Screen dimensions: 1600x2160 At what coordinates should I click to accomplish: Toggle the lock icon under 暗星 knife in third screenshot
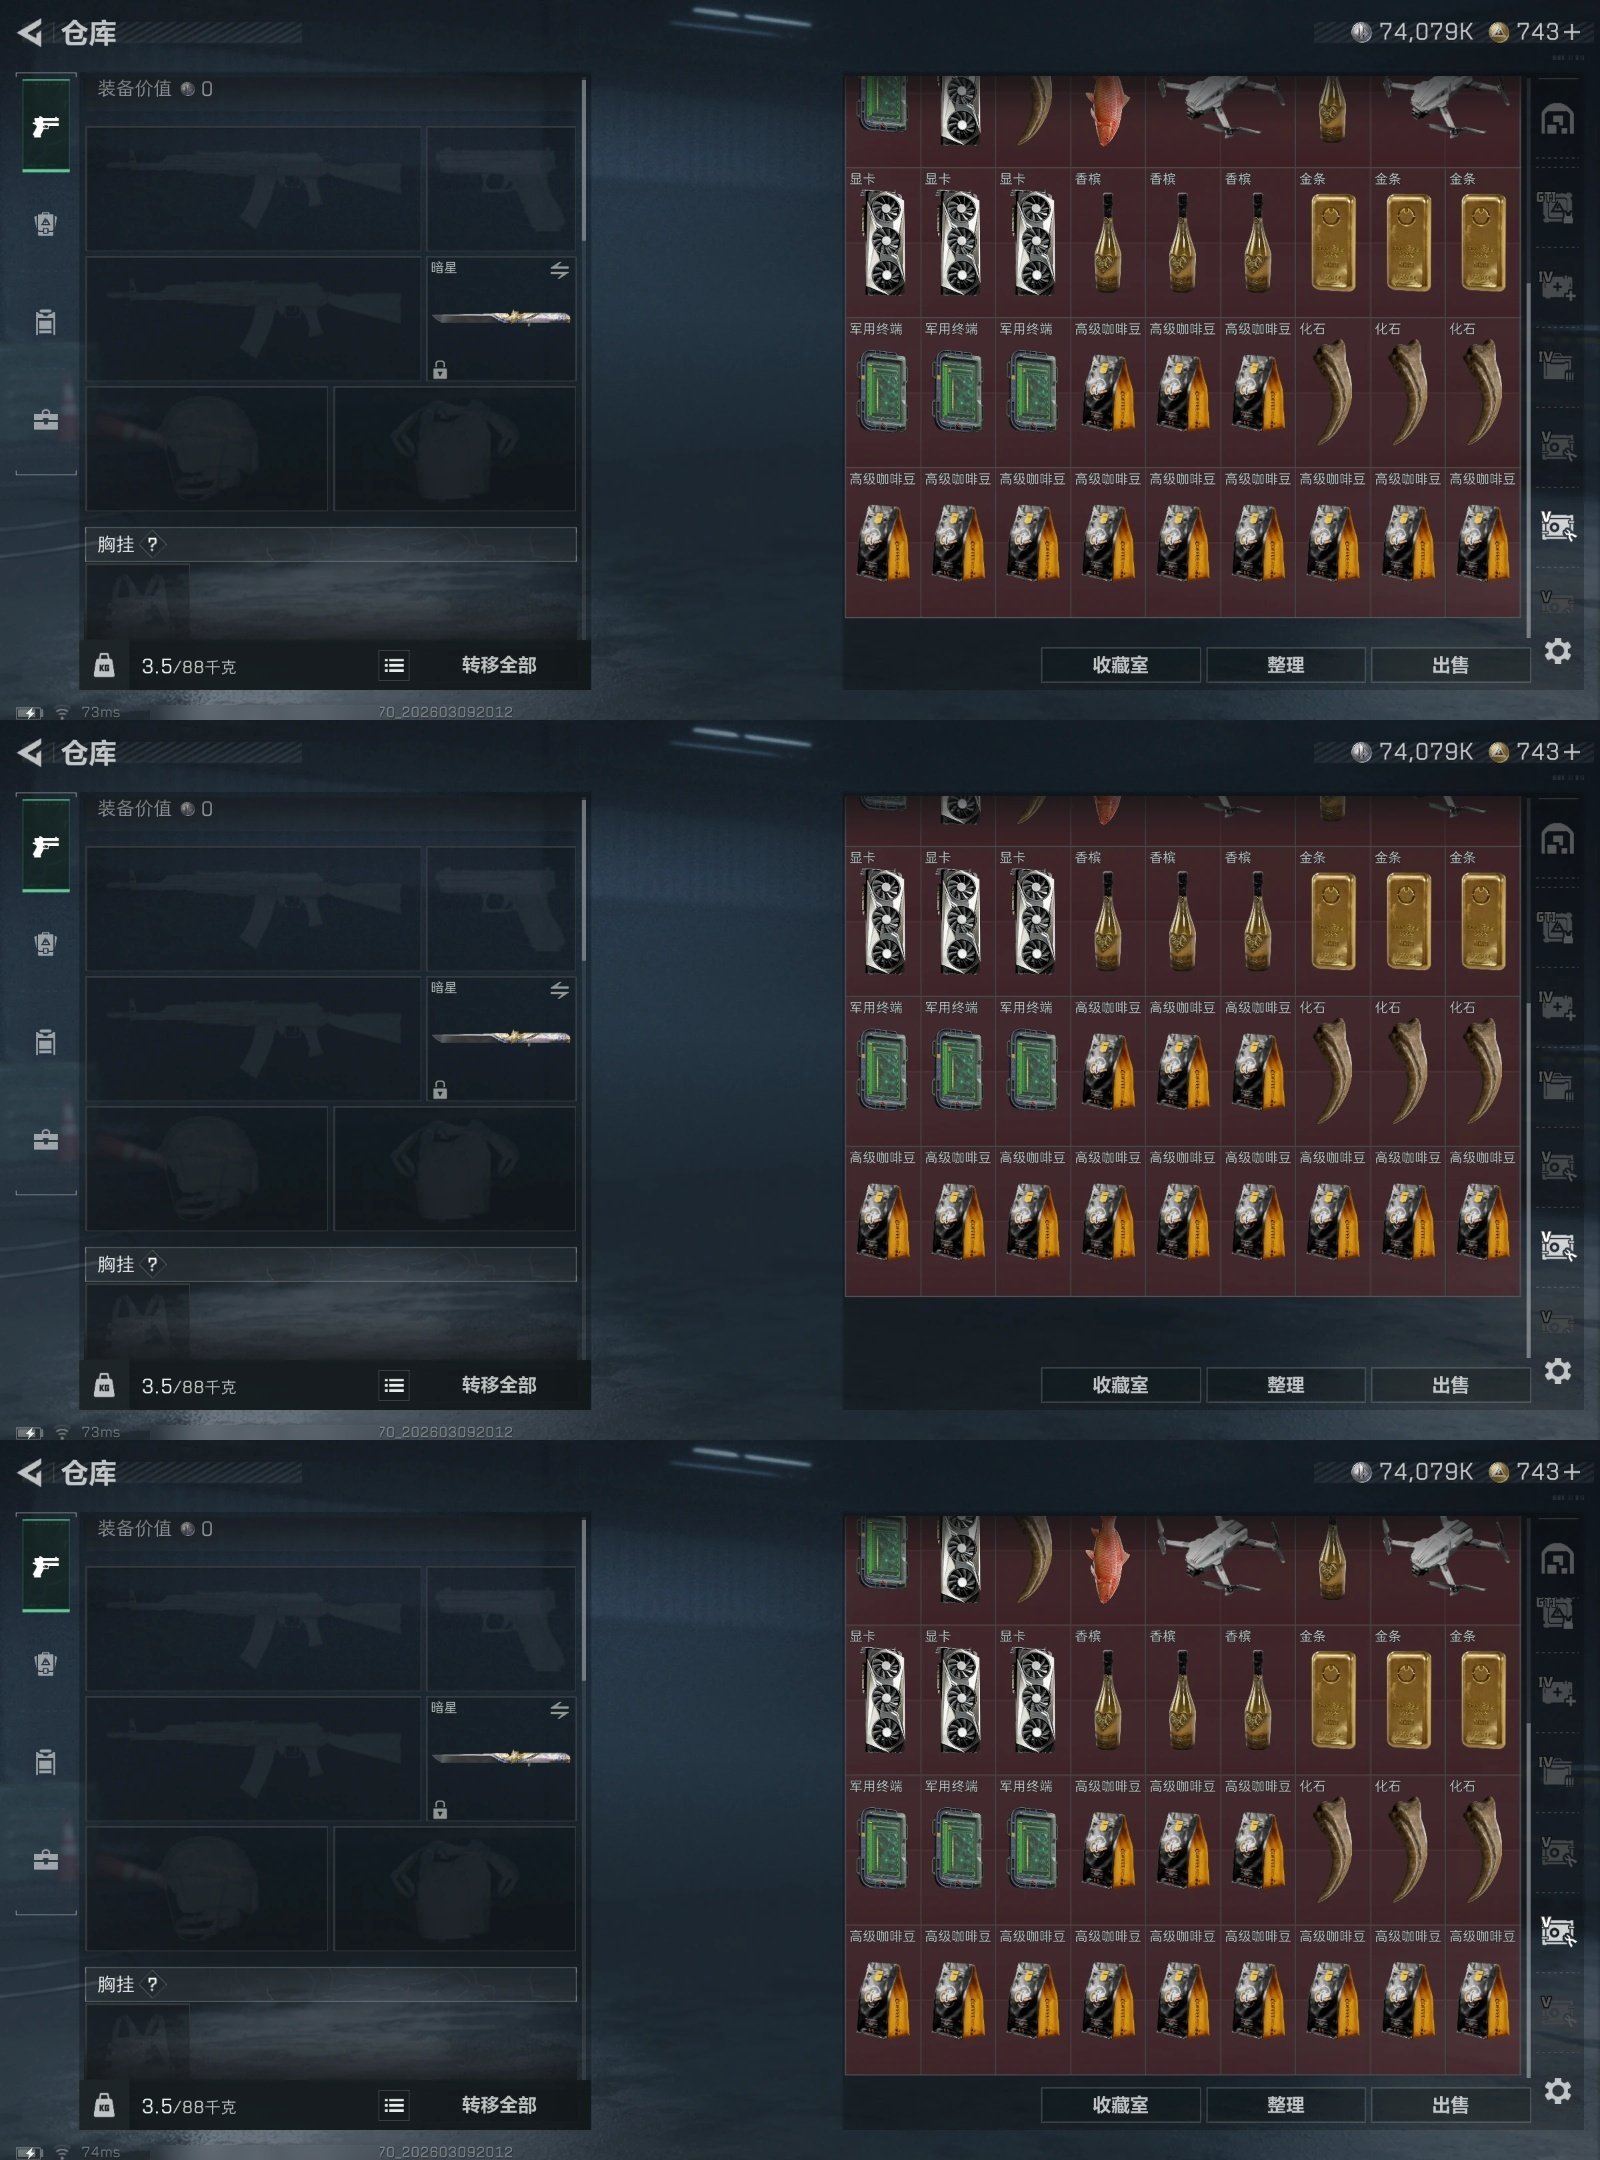440,1809
